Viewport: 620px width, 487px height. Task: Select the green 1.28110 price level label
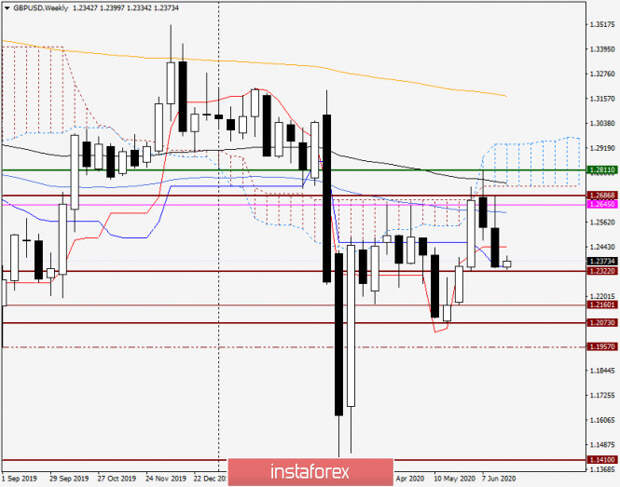click(603, 170)
